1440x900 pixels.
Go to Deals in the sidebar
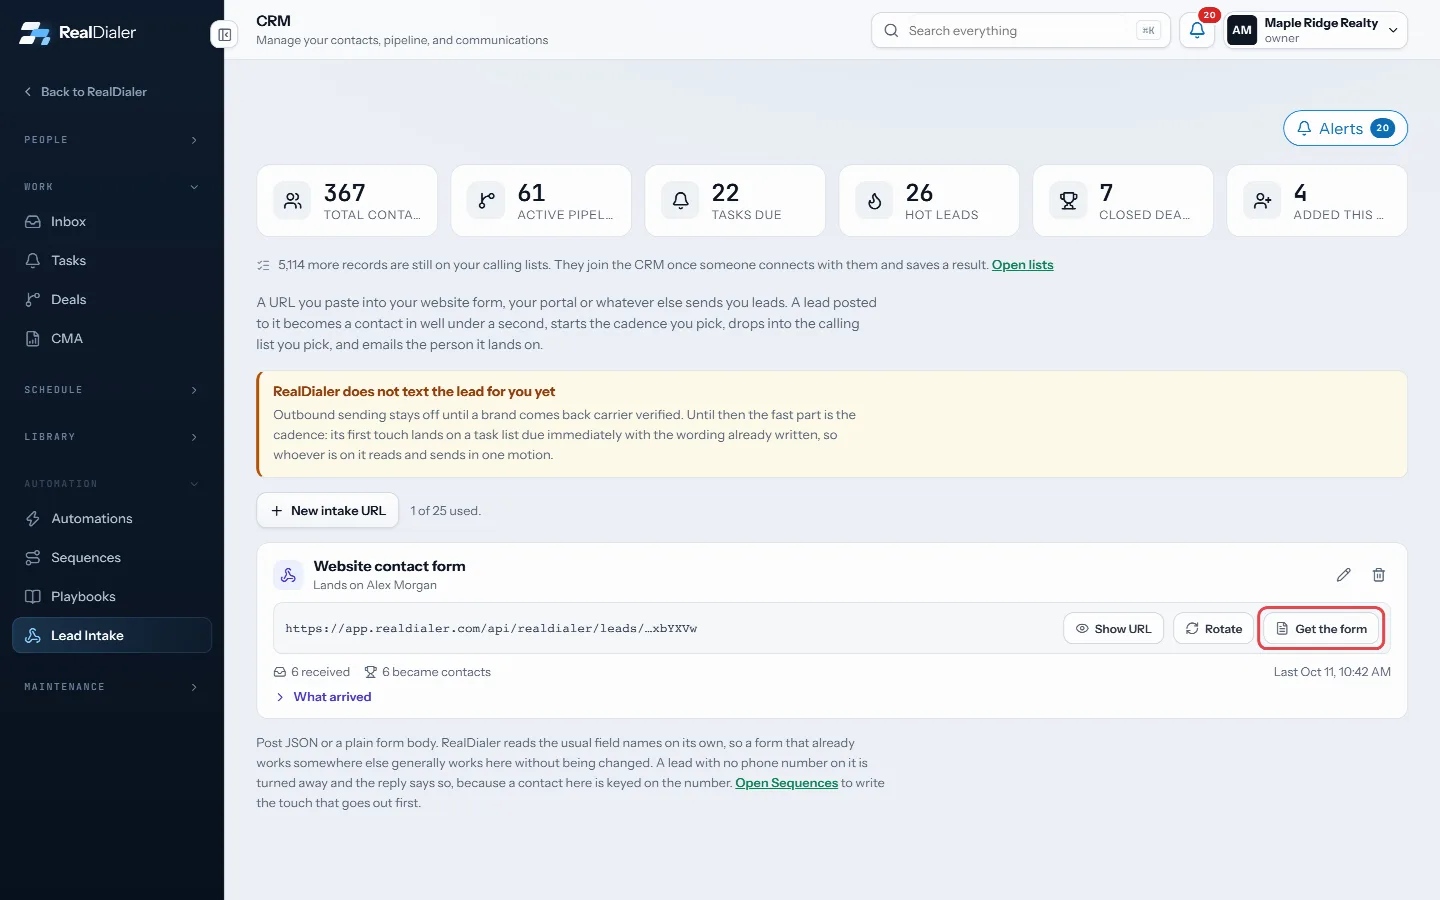click(112, 300)
